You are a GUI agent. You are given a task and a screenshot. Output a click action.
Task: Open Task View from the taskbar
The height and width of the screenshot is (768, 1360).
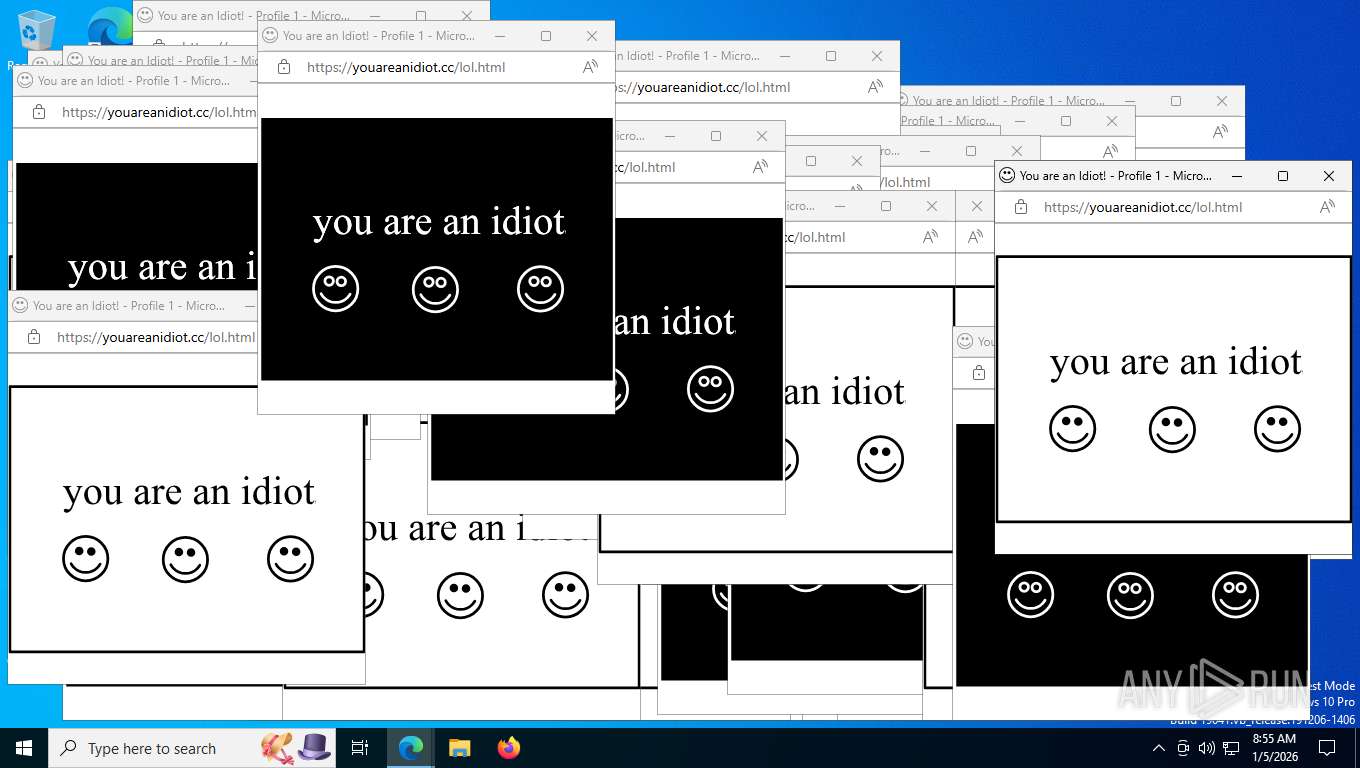(x=360, y=748)
